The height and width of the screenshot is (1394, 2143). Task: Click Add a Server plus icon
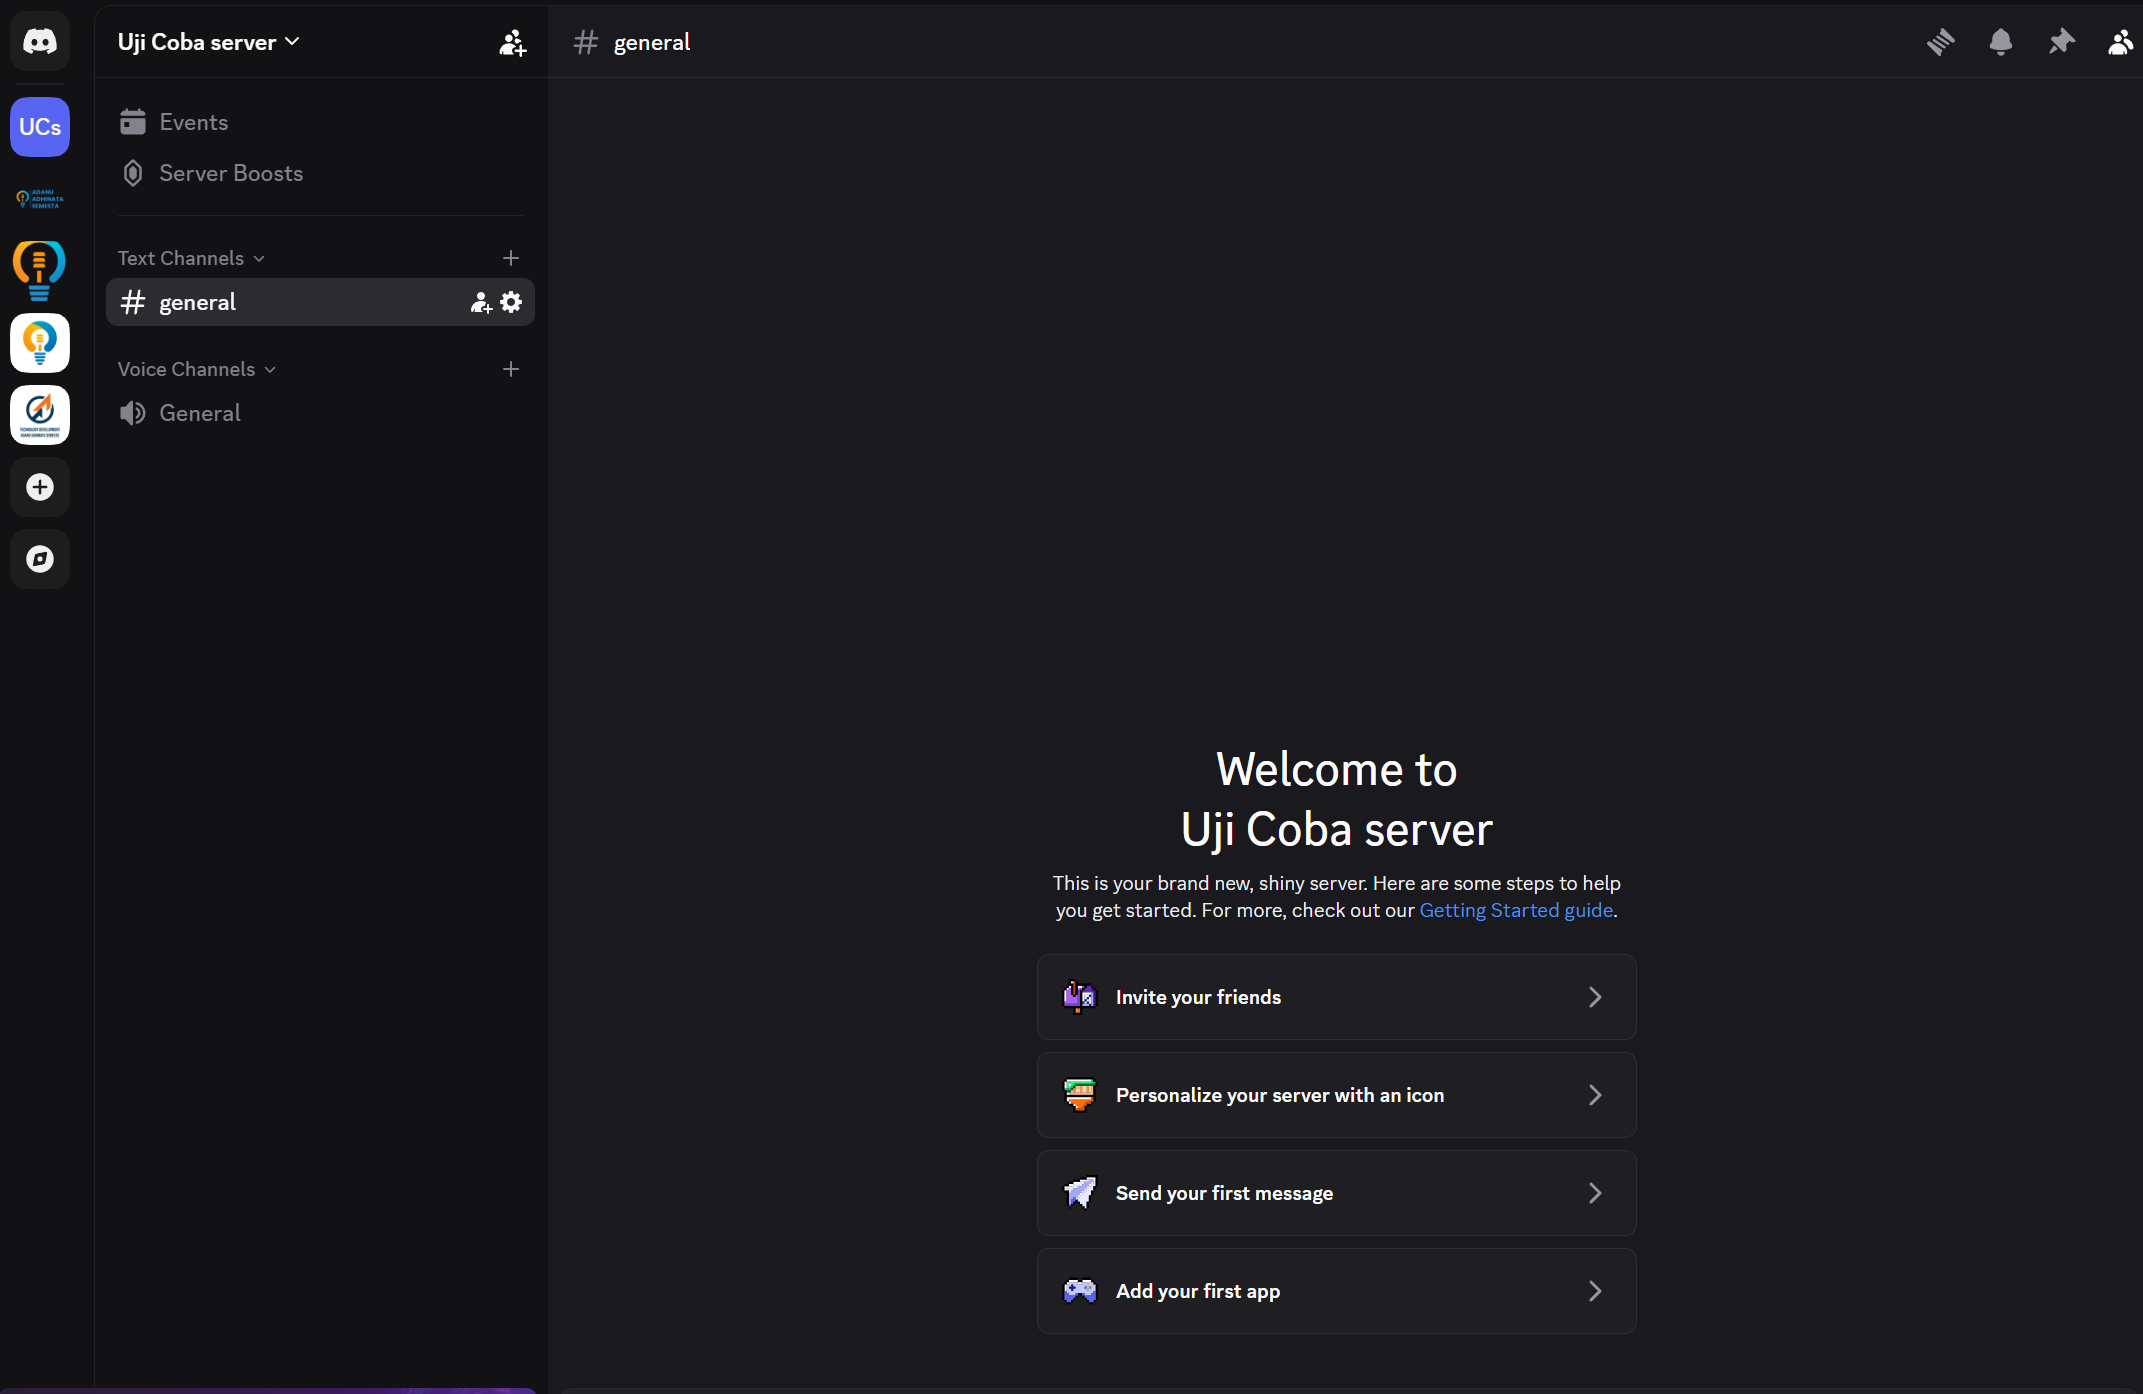click(40, 487)
